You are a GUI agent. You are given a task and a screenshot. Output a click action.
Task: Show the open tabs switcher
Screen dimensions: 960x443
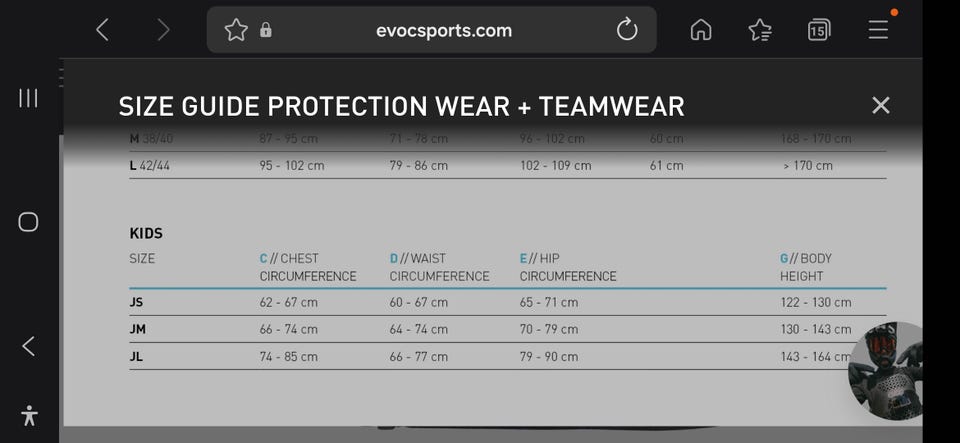coord(819,30)
